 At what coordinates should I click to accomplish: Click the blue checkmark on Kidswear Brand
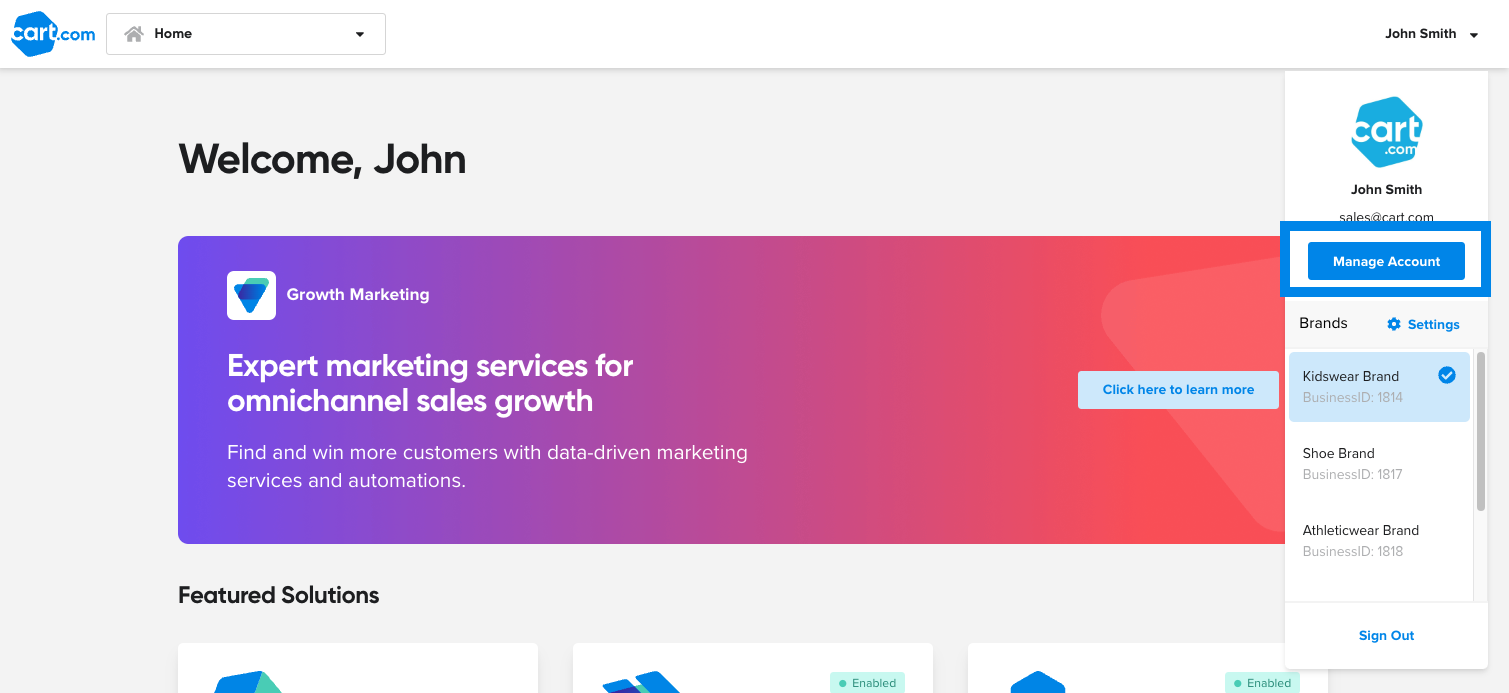1446,375
